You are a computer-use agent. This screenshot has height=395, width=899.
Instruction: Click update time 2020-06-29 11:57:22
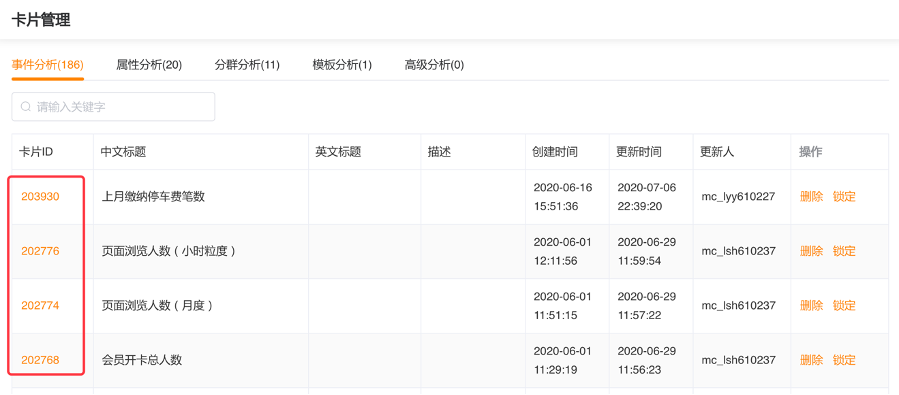(x=647, y=306)
